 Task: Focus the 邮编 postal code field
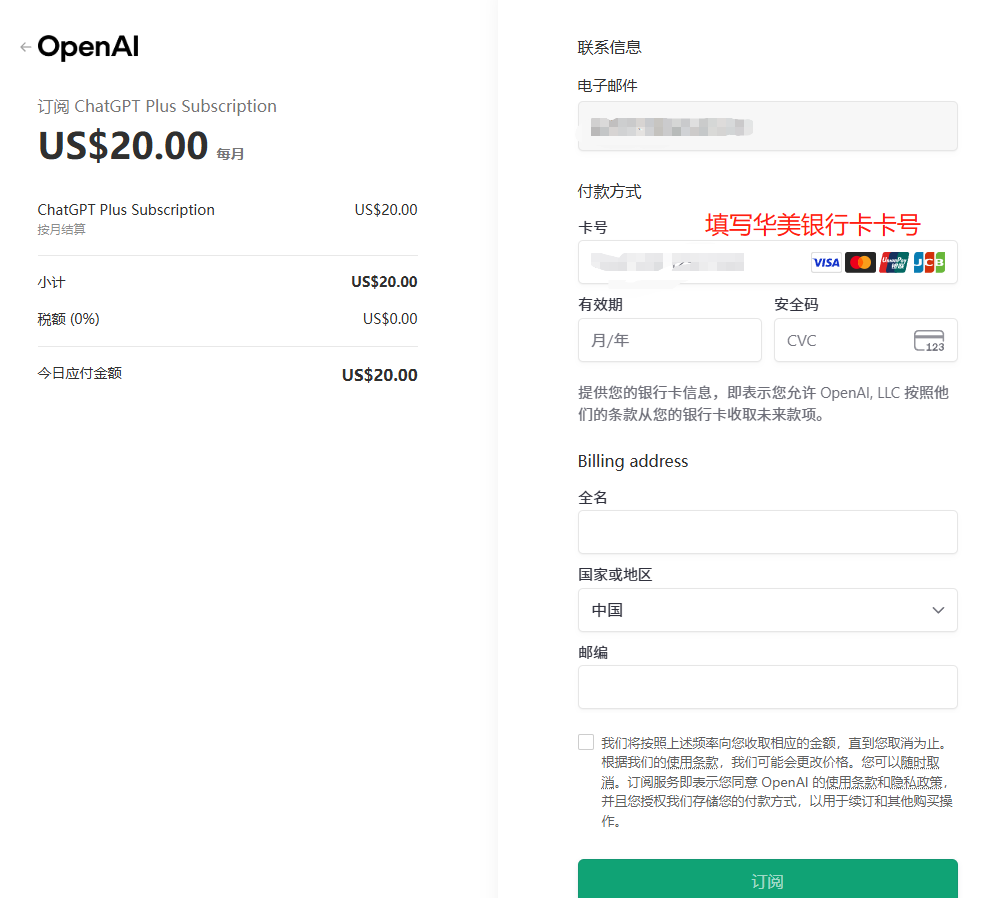coord(767,687)
